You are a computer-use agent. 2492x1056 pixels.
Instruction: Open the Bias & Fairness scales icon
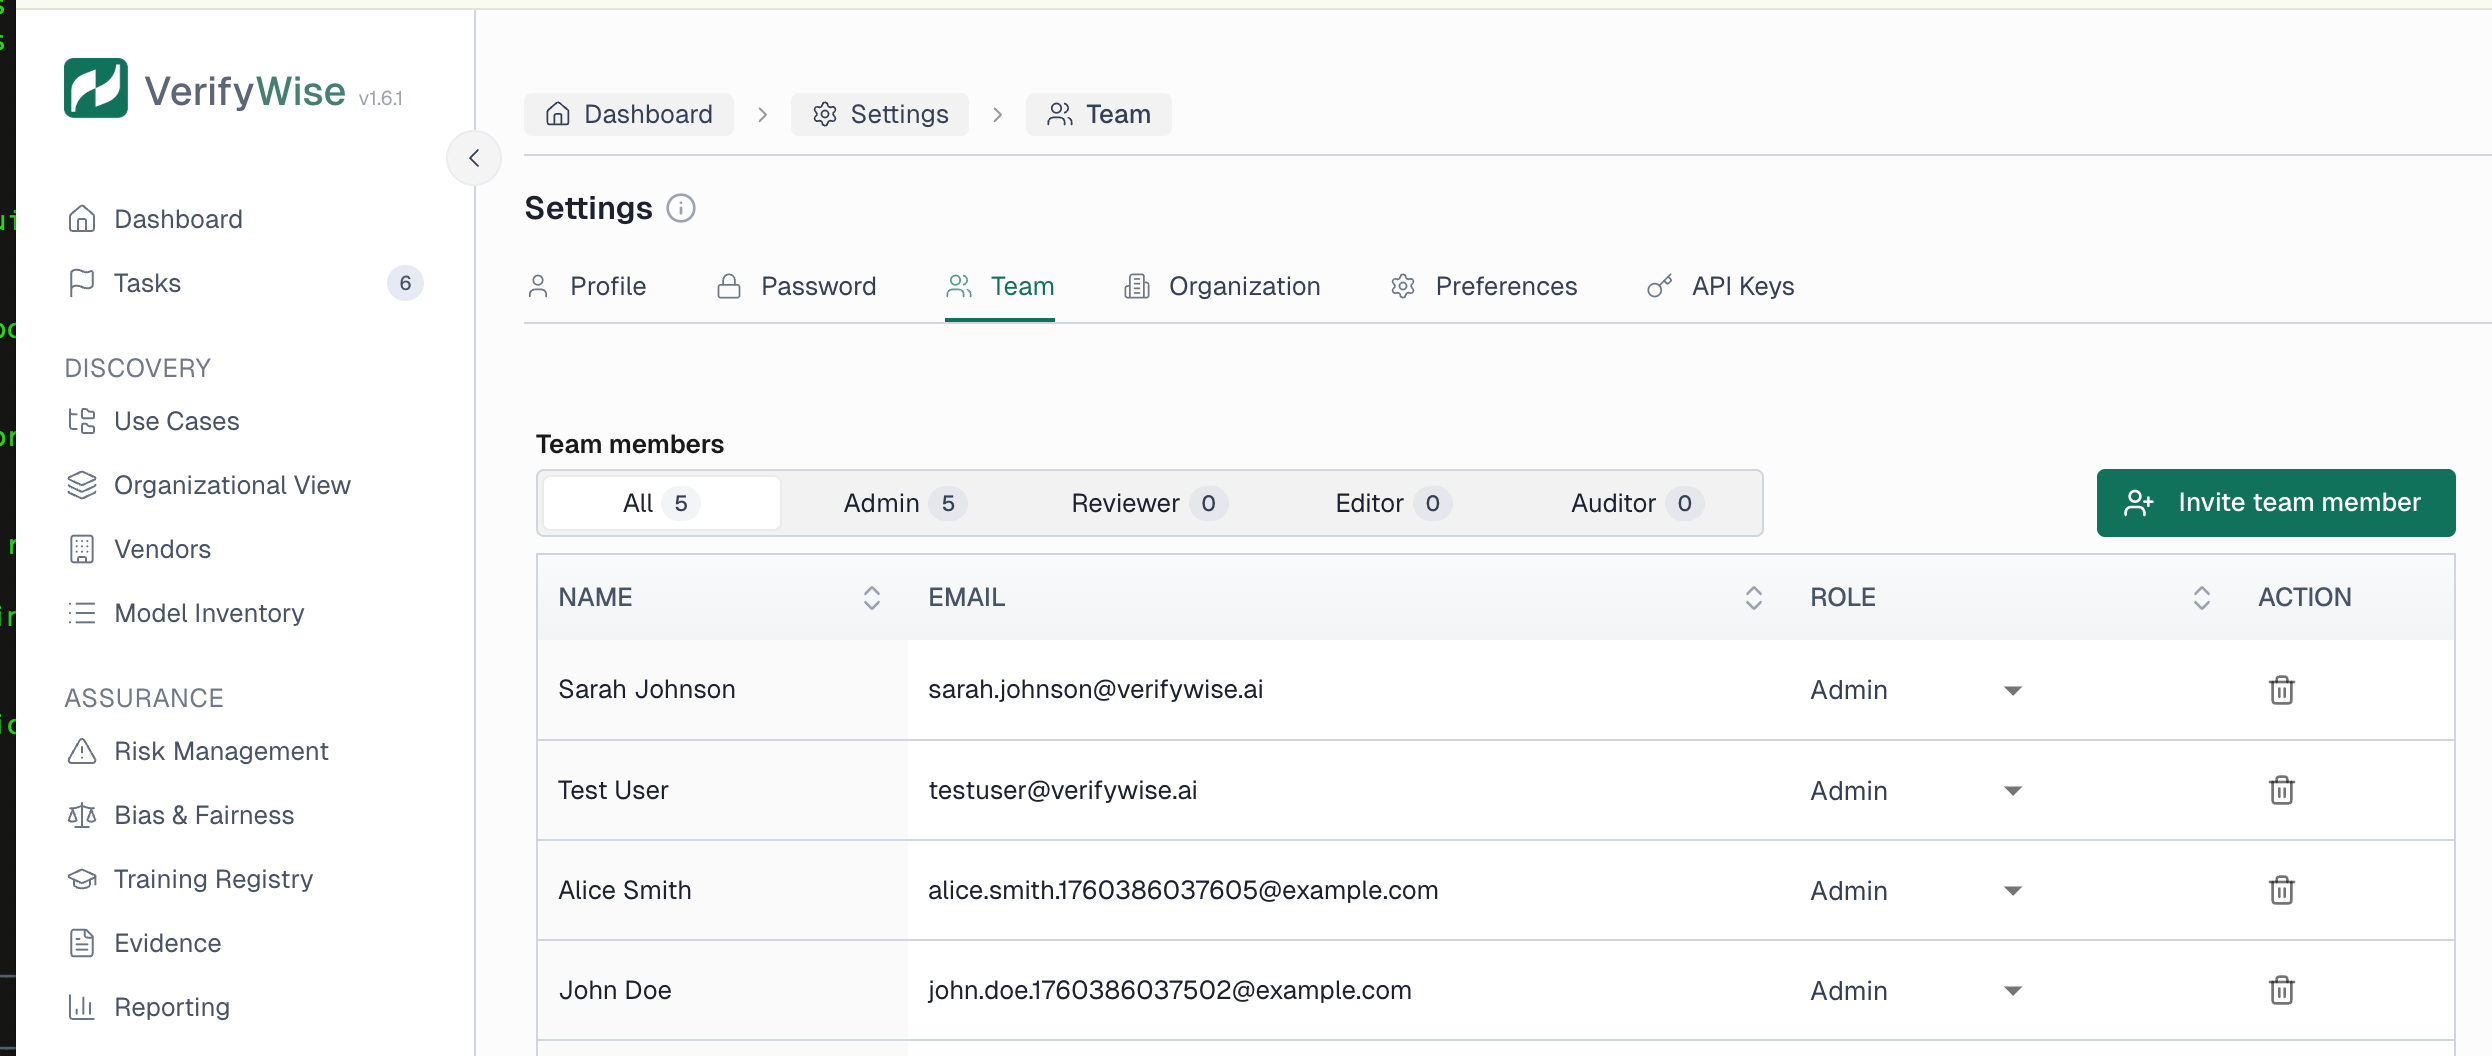tap(82, 815)
